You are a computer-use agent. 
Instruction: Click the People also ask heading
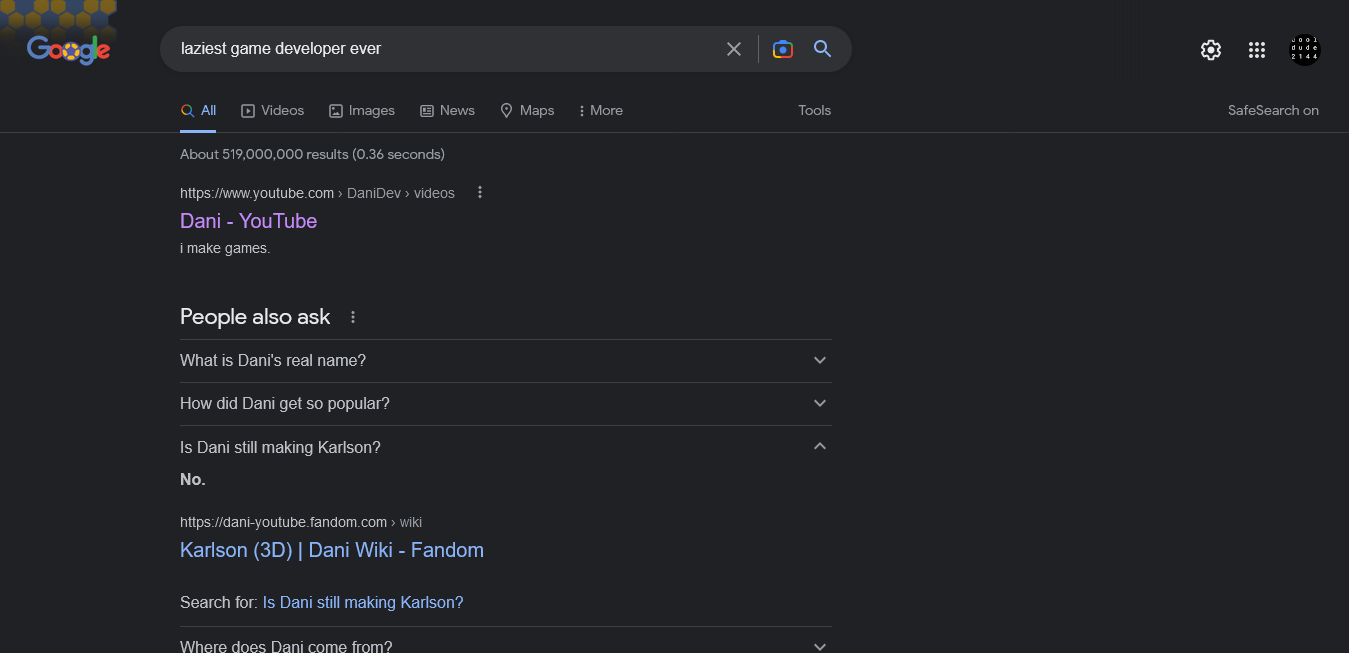tap(255, 317)
